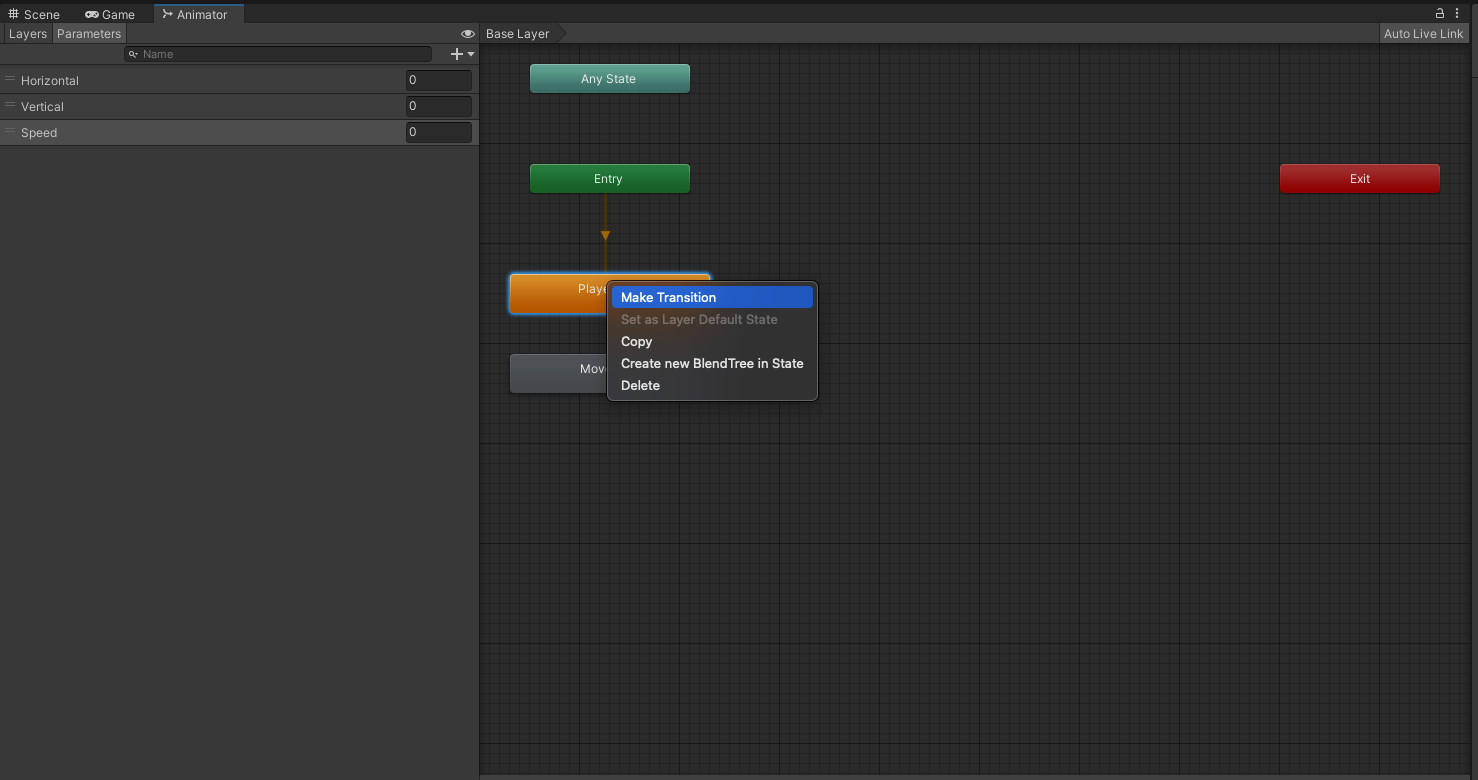Click the search magnifier icon in Name field
Image resolution: width=1478 pixels, height=780 pixels.
pos(133,54)
